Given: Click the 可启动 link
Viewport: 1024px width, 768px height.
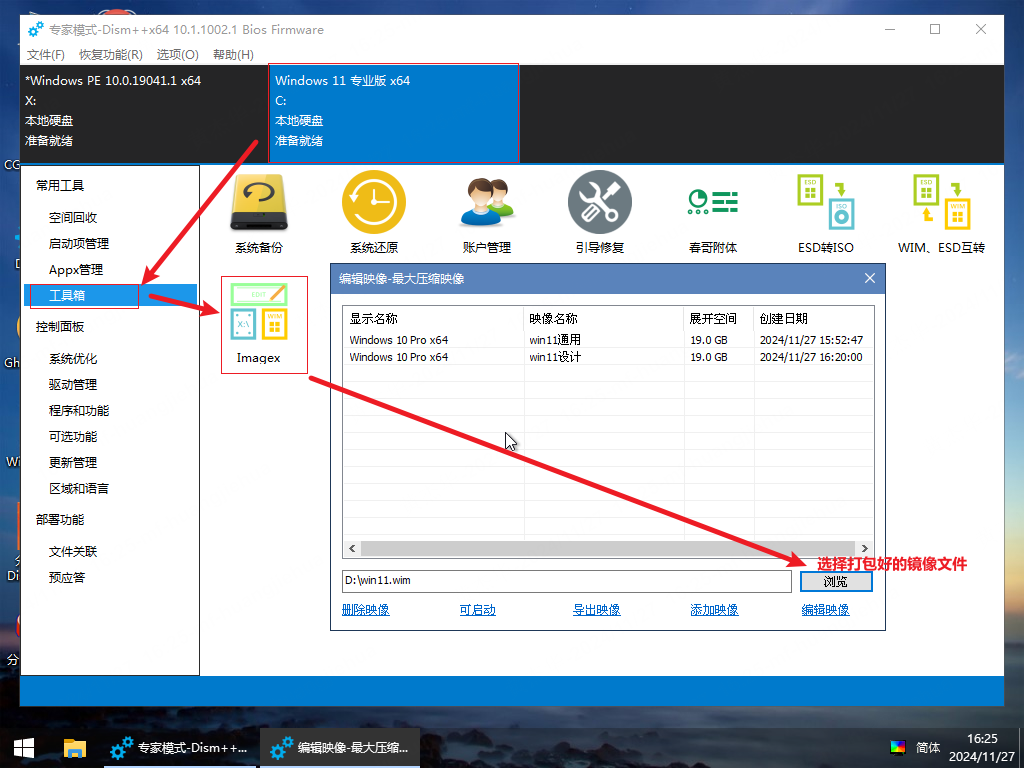Looking at the screenshot, I should pyautogui.click(x=477, y=610).
